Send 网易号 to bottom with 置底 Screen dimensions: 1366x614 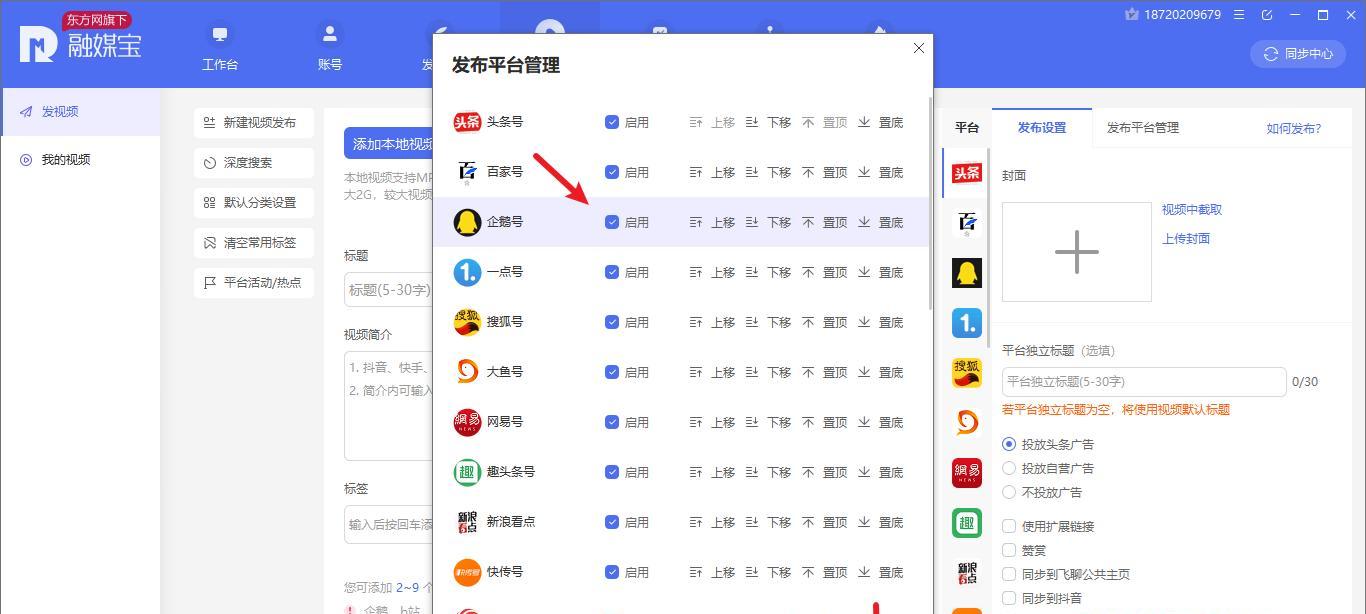pyautogui.click(x=880, y=422)
